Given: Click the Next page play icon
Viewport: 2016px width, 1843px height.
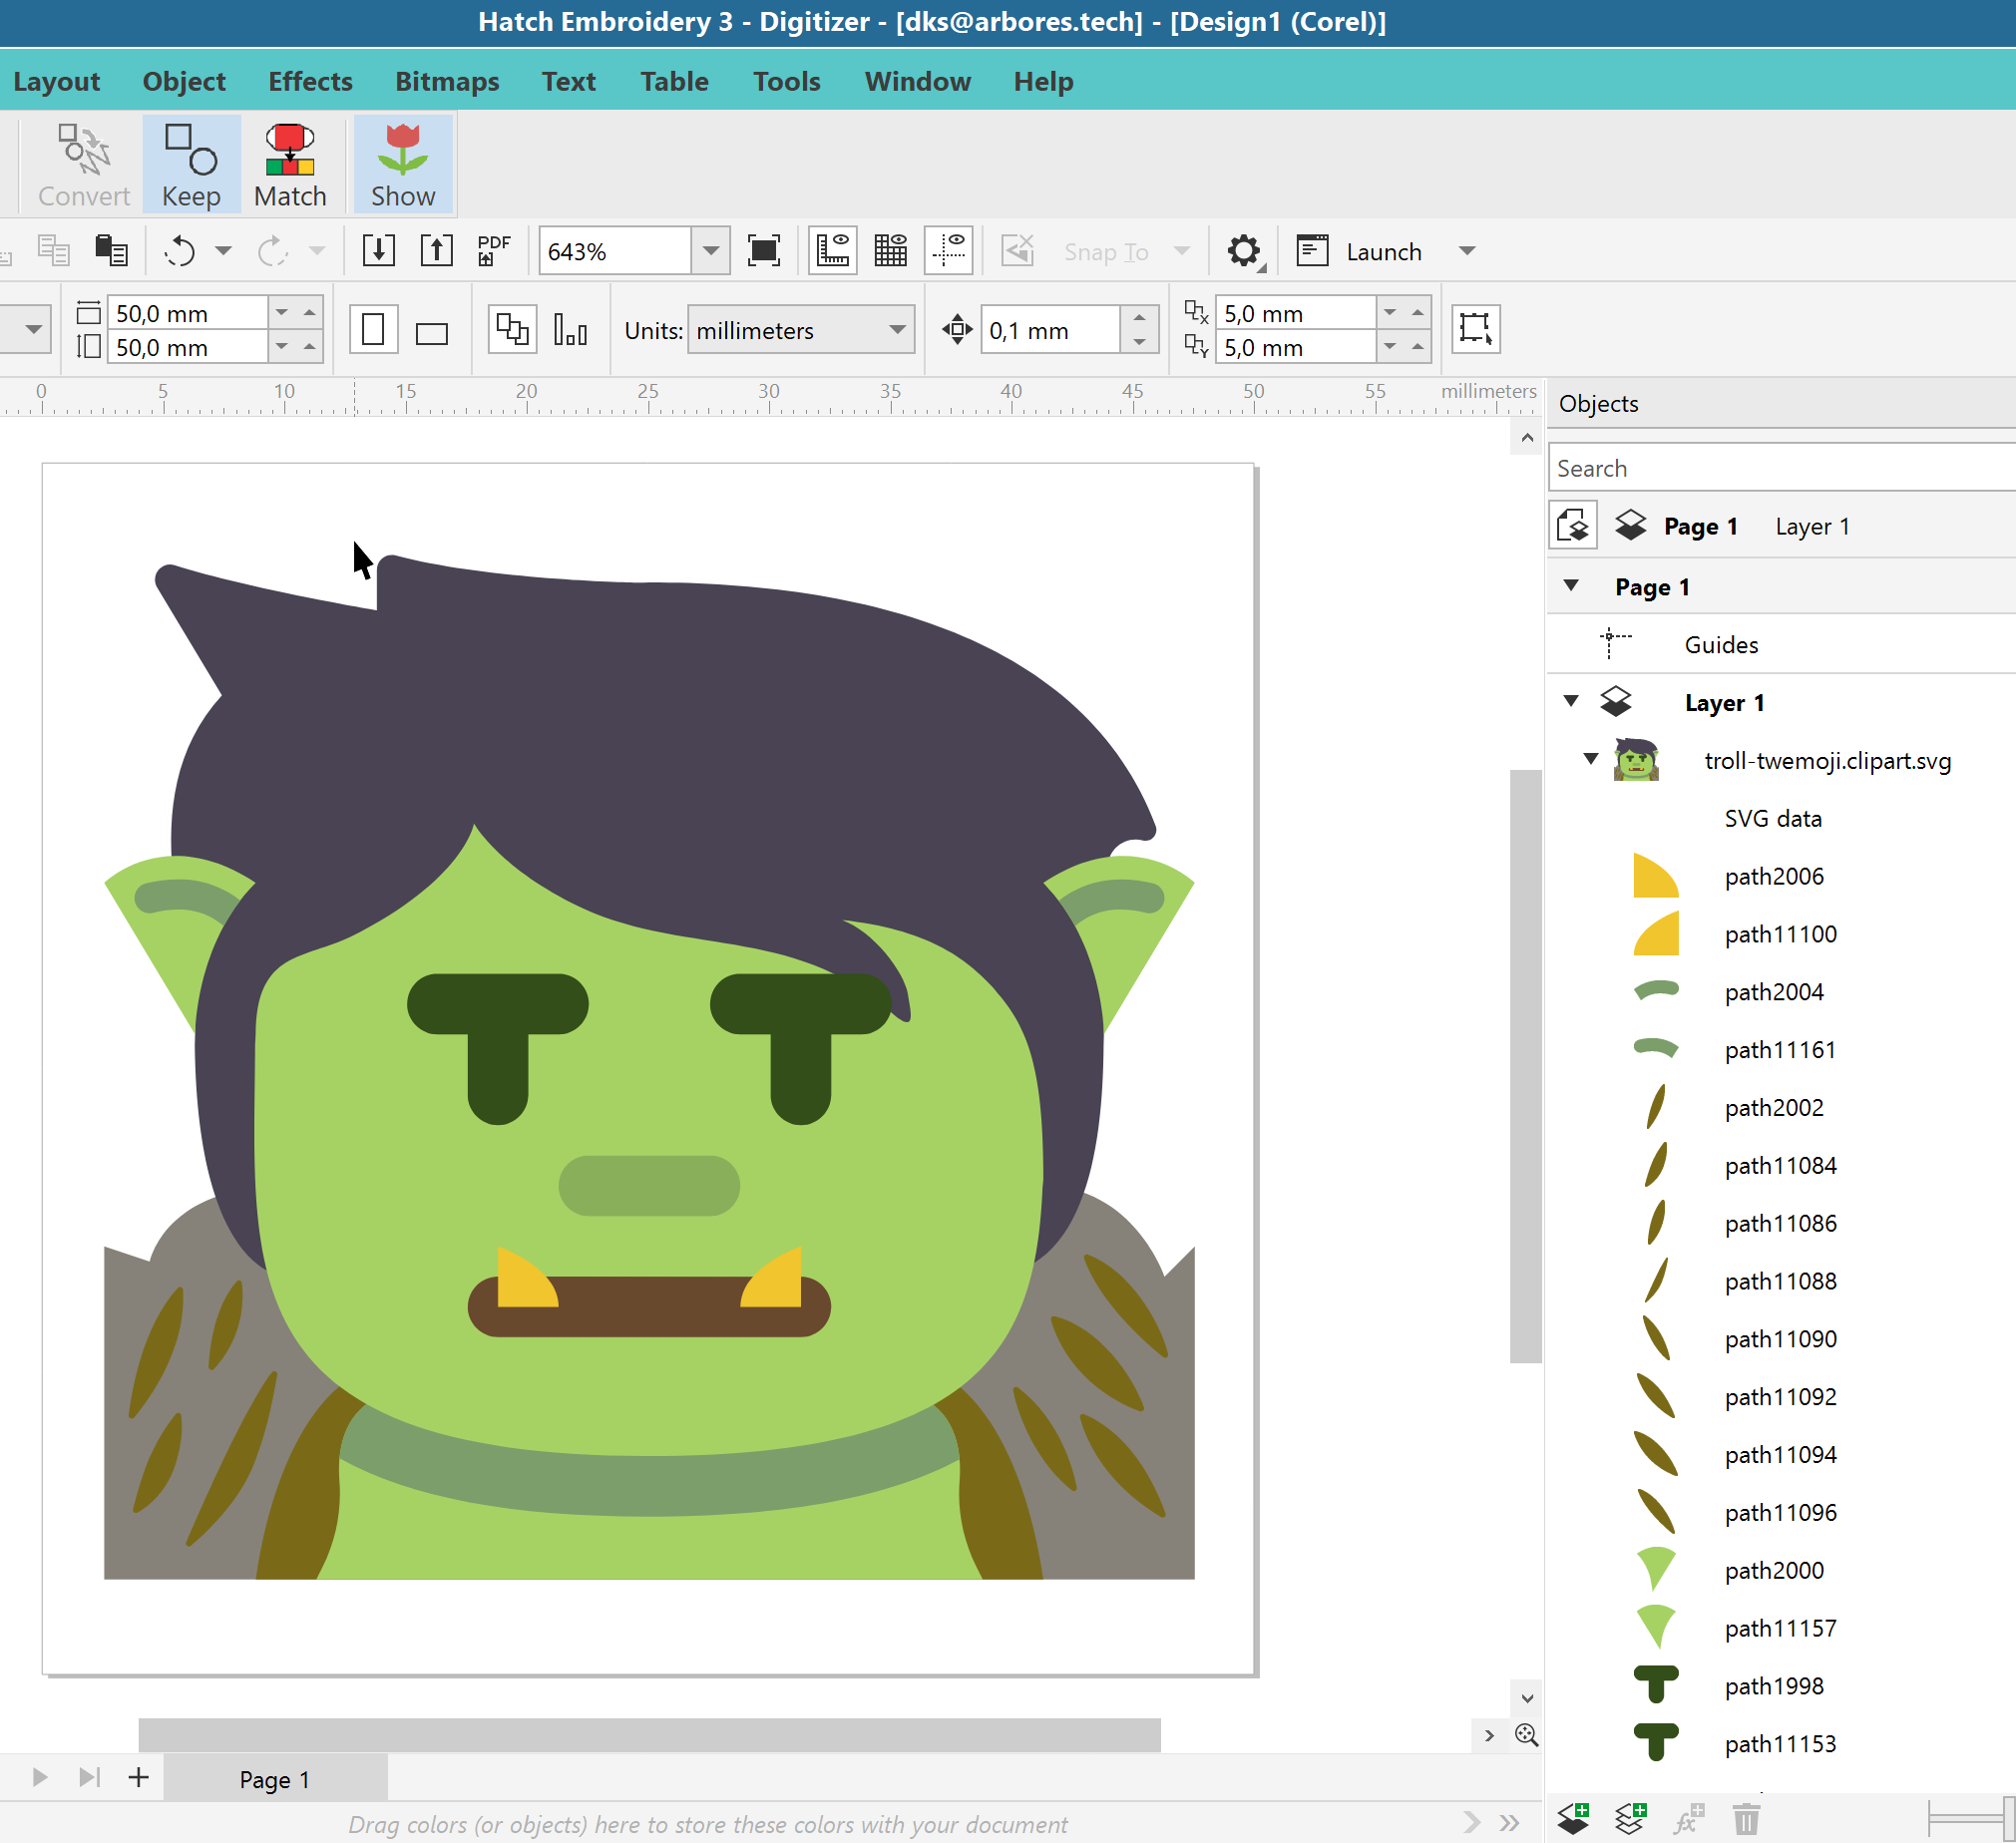Looking at the screenshot, I should point(40,1777).
